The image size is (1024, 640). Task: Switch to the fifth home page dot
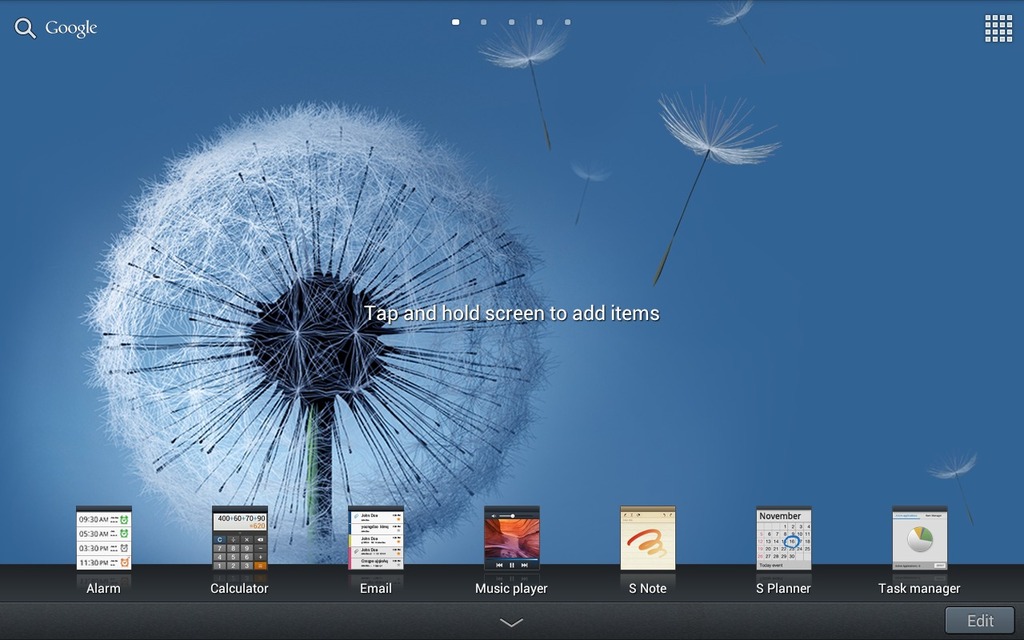click(568, 21)
